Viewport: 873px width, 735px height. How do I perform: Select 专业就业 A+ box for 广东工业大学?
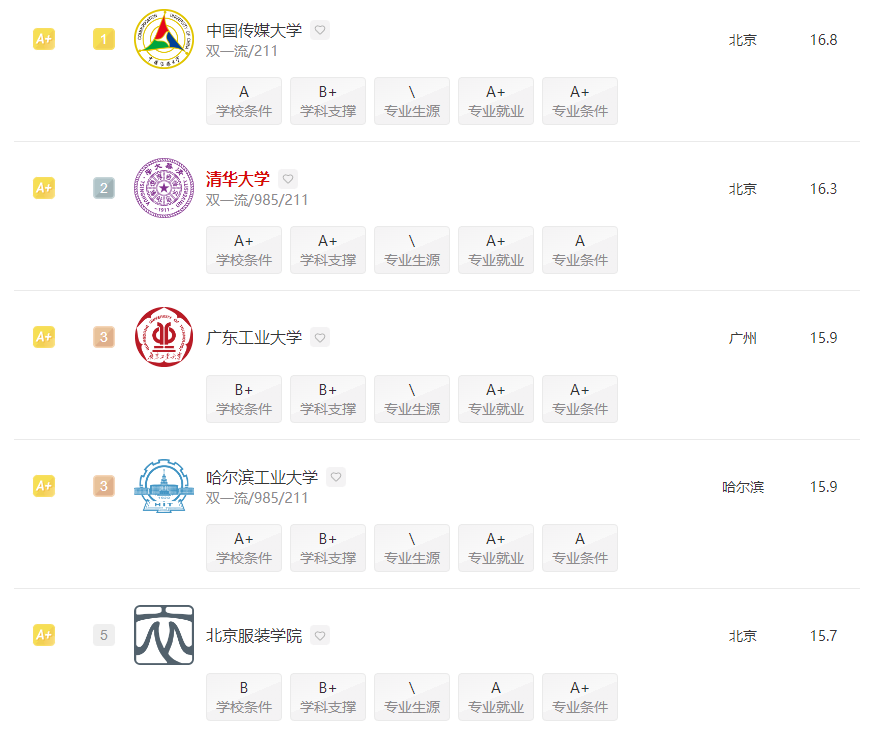tap(496, 399)
